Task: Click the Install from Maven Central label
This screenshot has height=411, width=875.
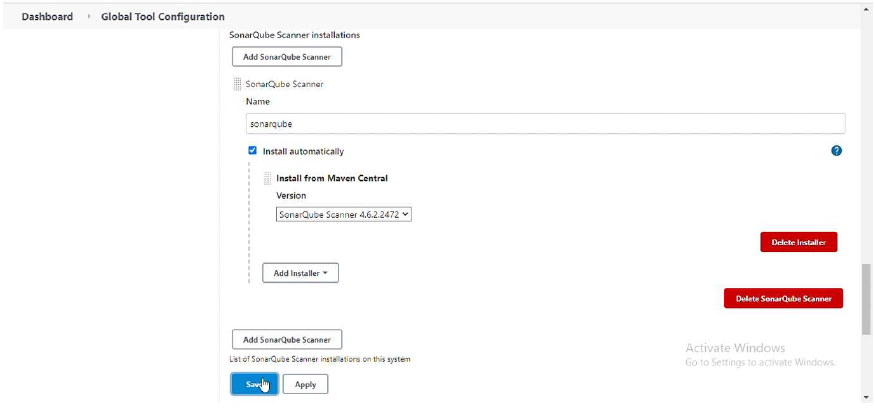Action: [332, 178]
